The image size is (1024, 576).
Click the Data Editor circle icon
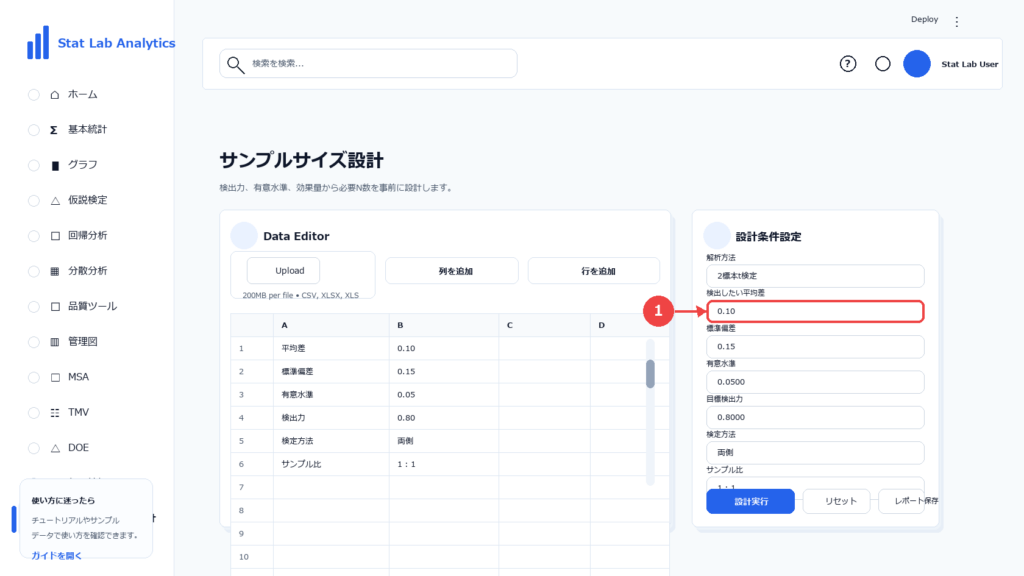click(244, 236)
